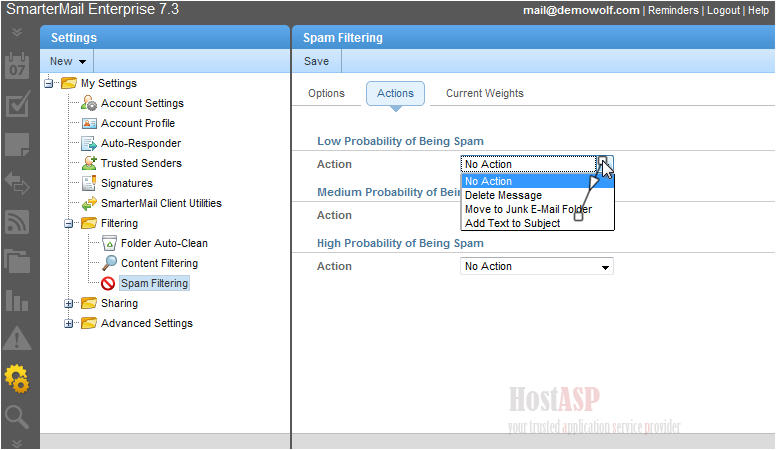The image size is (776, 450).
Task: Select Account Settings in tree
Action: click(x=142, y=103)
